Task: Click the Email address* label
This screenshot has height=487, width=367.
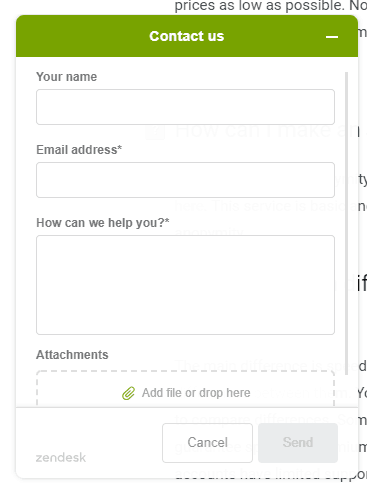Action: [x=79, y=150]
